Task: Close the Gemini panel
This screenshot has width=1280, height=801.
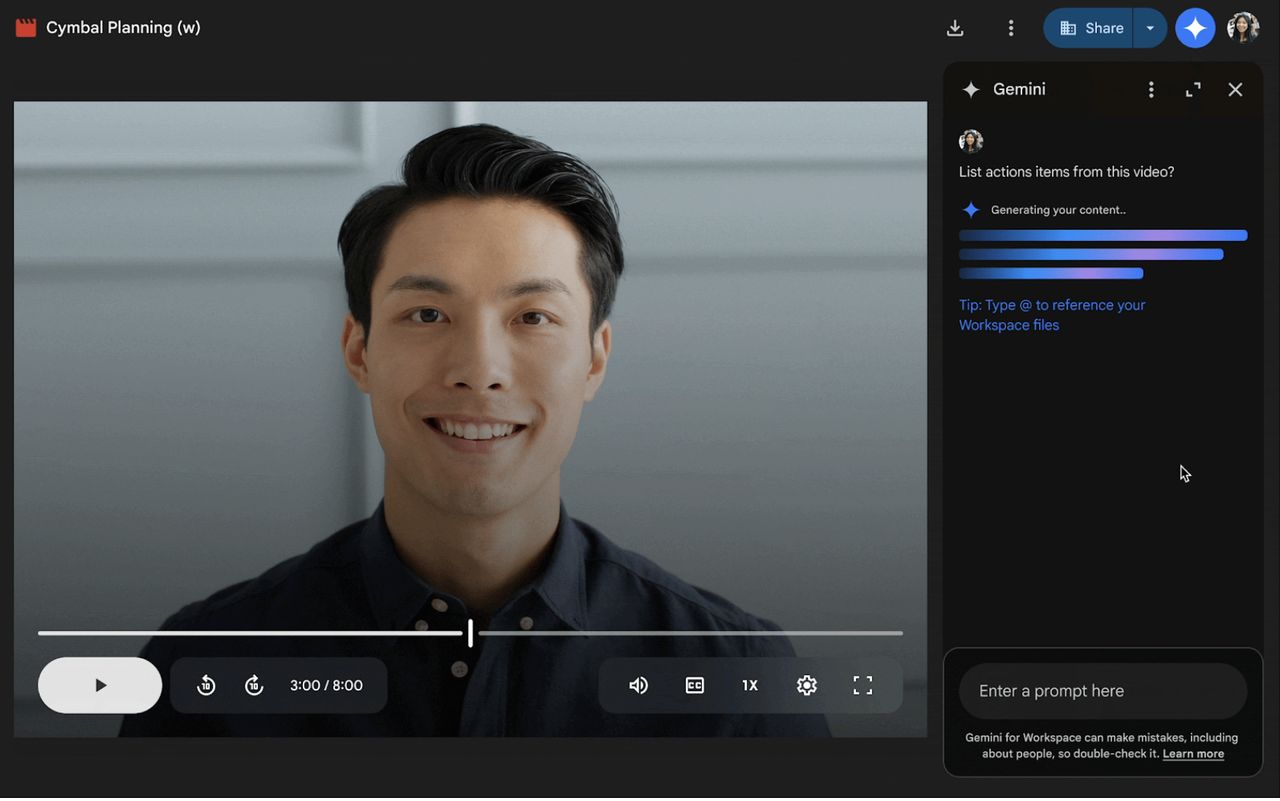Action: tap(1235, 90)
